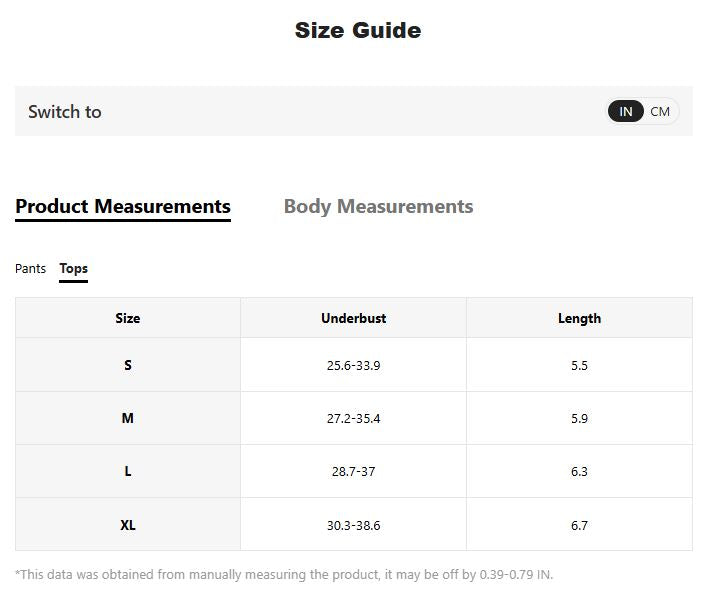Click the Length column header
The image size is (716, 594).
[x=579, y=318]
